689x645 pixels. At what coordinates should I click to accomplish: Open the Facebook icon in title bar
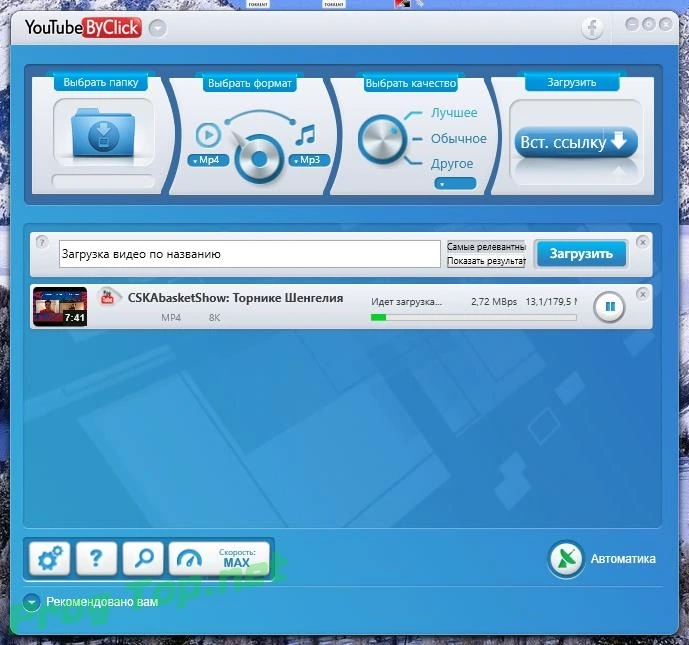tap(592, 28)
